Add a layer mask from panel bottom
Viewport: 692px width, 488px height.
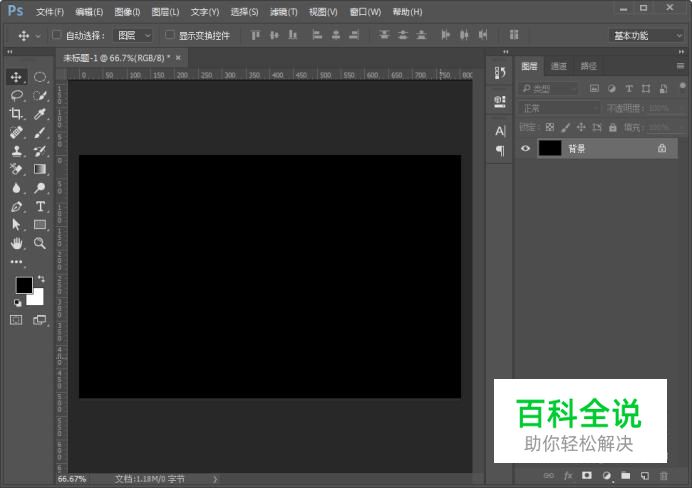587,475
